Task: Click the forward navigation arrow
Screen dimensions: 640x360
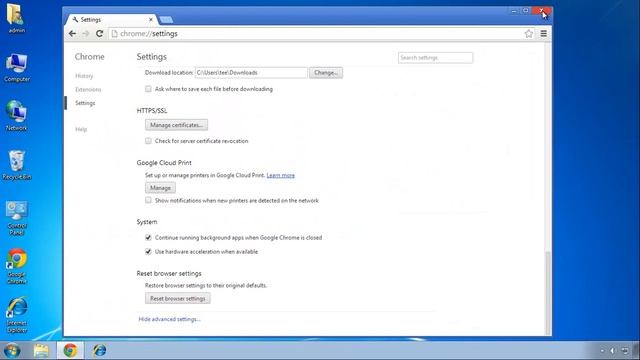Action: point(86,33)
